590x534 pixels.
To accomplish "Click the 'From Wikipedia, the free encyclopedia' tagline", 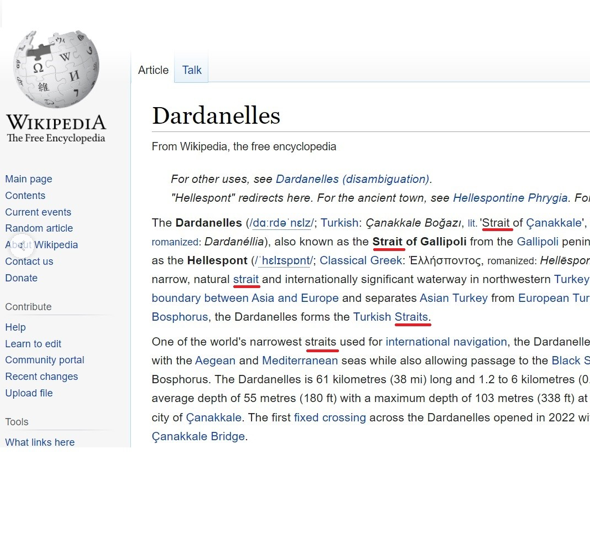I will pos(244,146).
